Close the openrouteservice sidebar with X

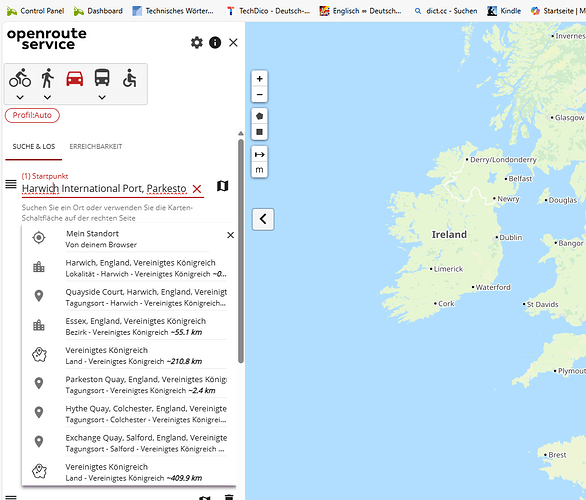(x=233, y=43)
